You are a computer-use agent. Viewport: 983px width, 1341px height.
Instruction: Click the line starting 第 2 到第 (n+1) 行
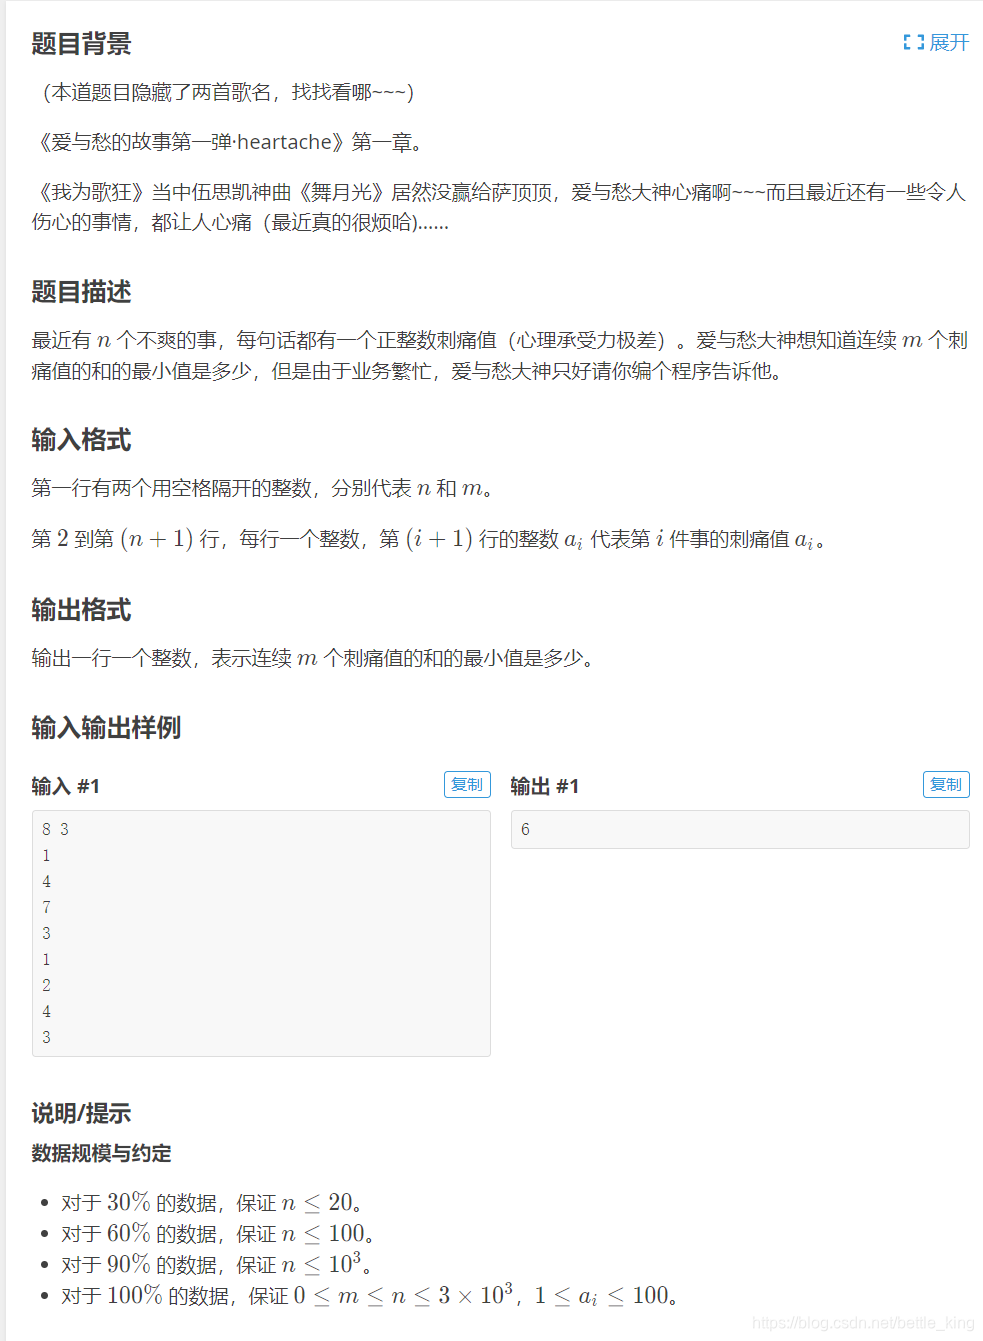pyautogui.click(x=430, y=539)
